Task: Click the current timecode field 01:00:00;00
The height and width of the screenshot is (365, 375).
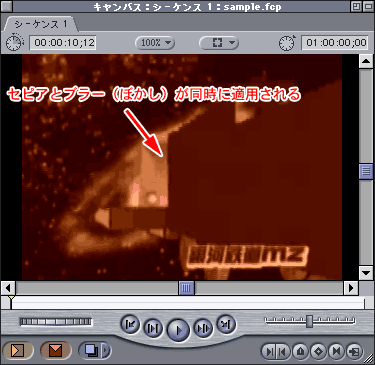Action: point(335,43)
